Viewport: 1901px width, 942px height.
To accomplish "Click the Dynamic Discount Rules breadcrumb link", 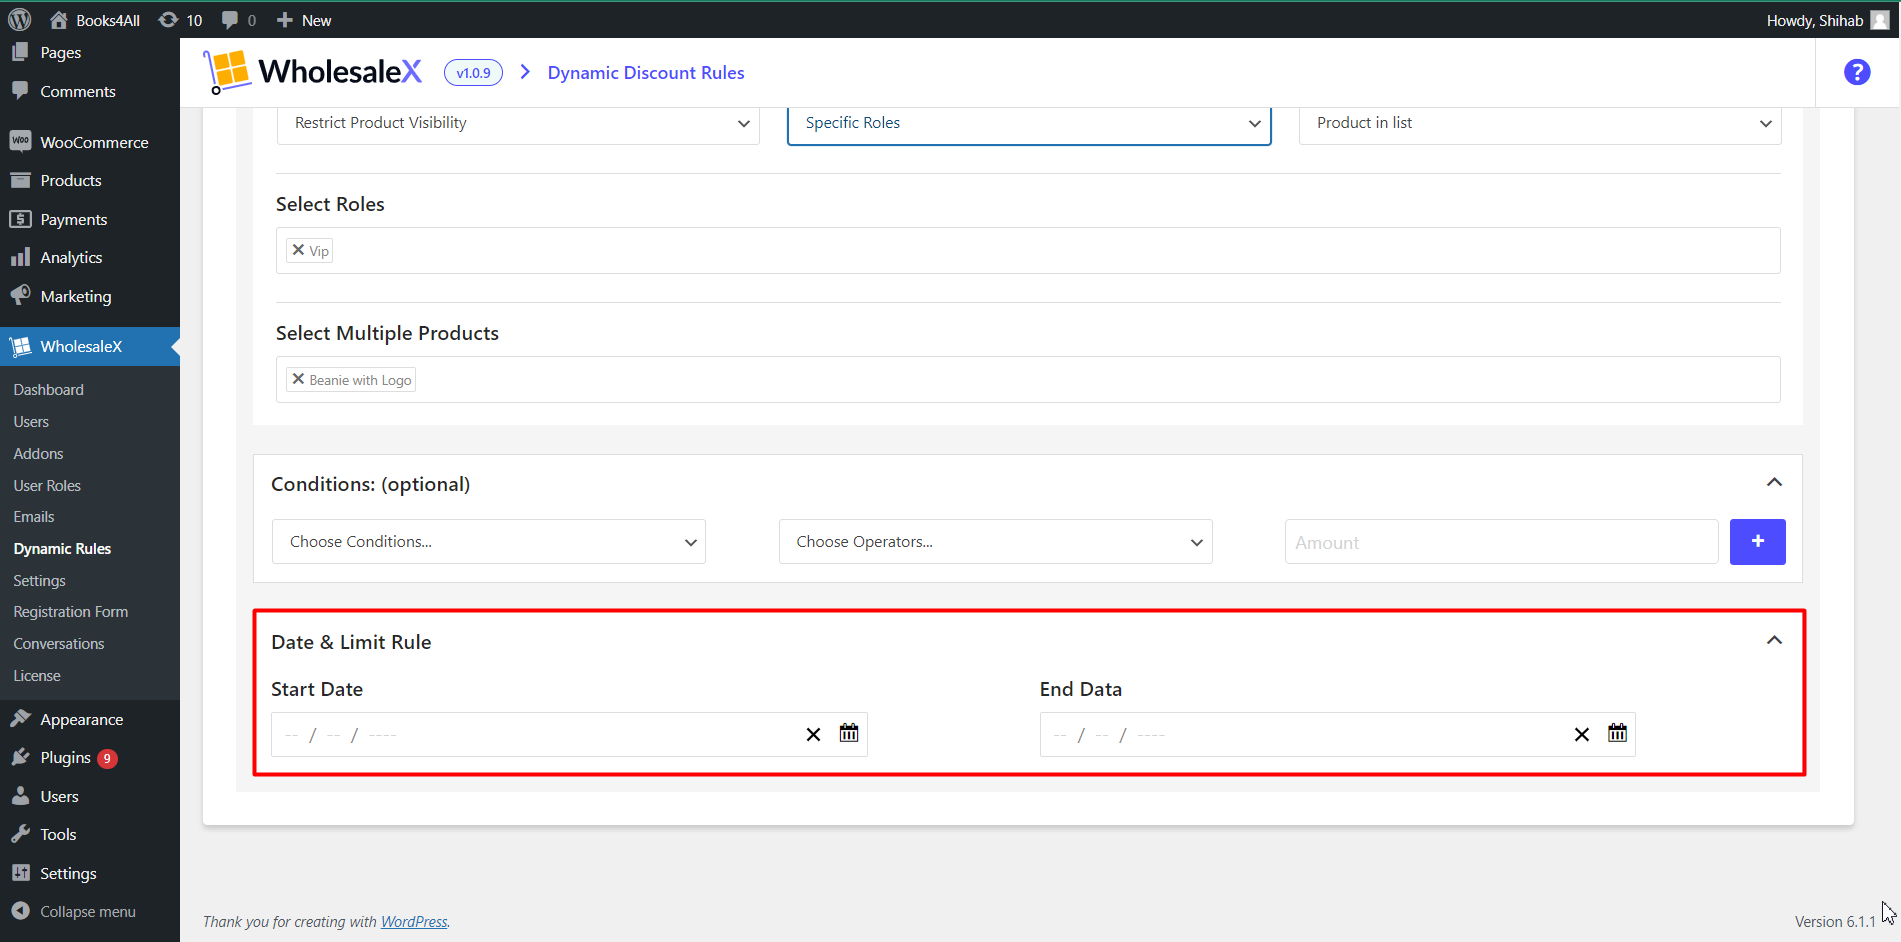I will click(x=646, y=73).
